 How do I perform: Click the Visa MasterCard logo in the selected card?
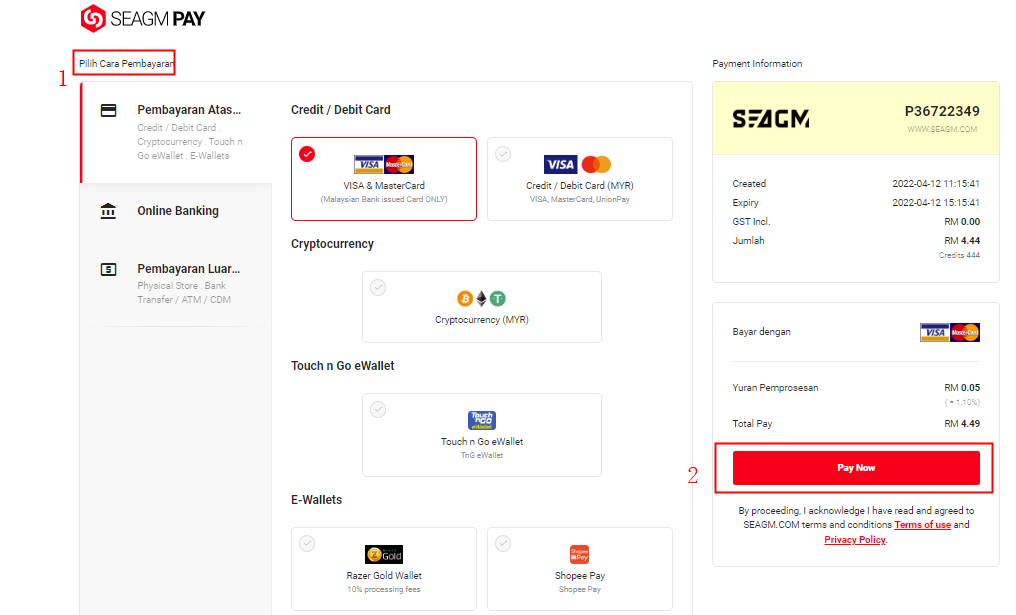[384, 165]
